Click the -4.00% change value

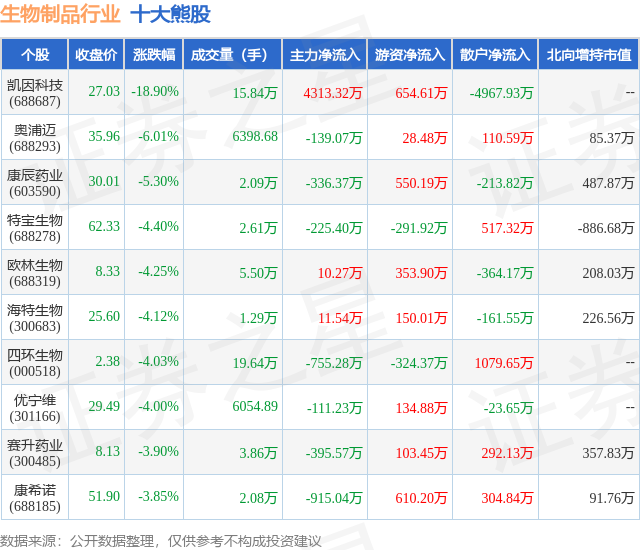[x=158, y=406]
